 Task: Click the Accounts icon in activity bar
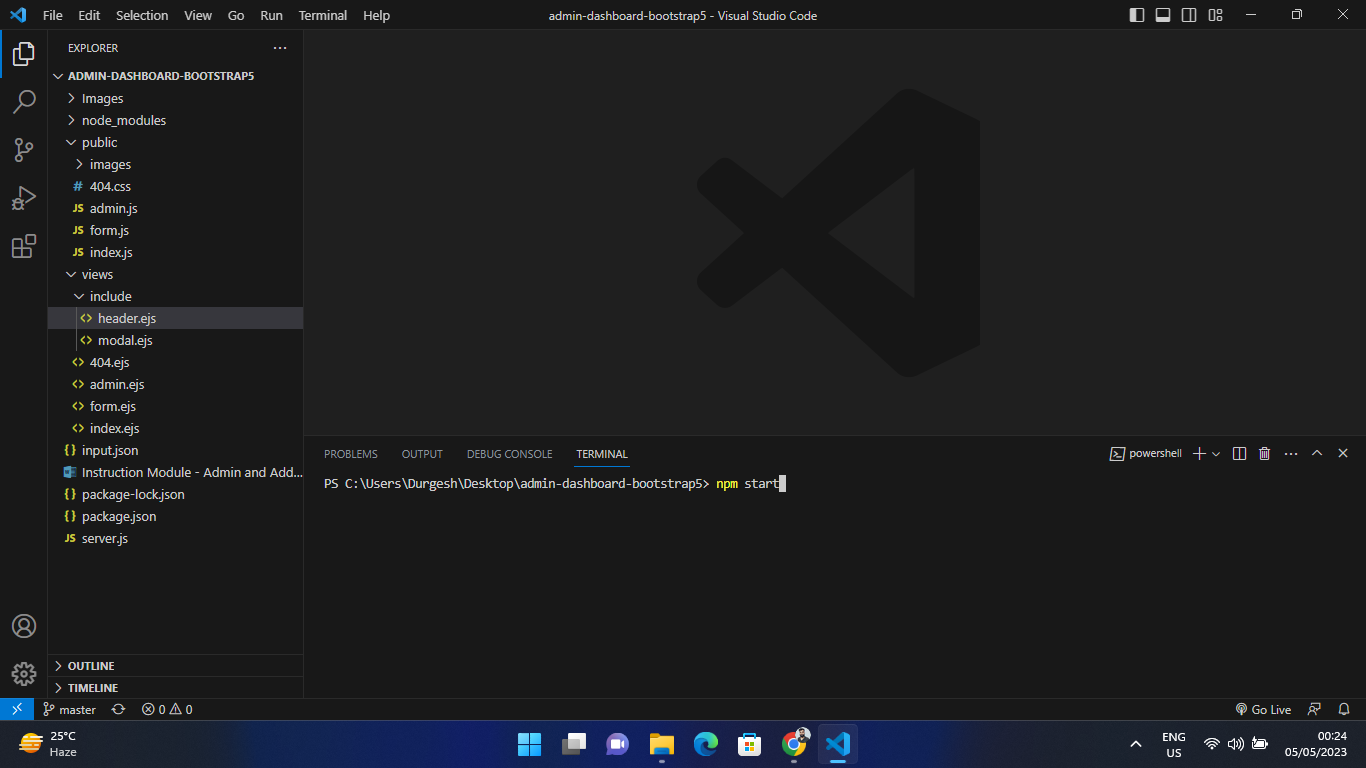point(24,626)
